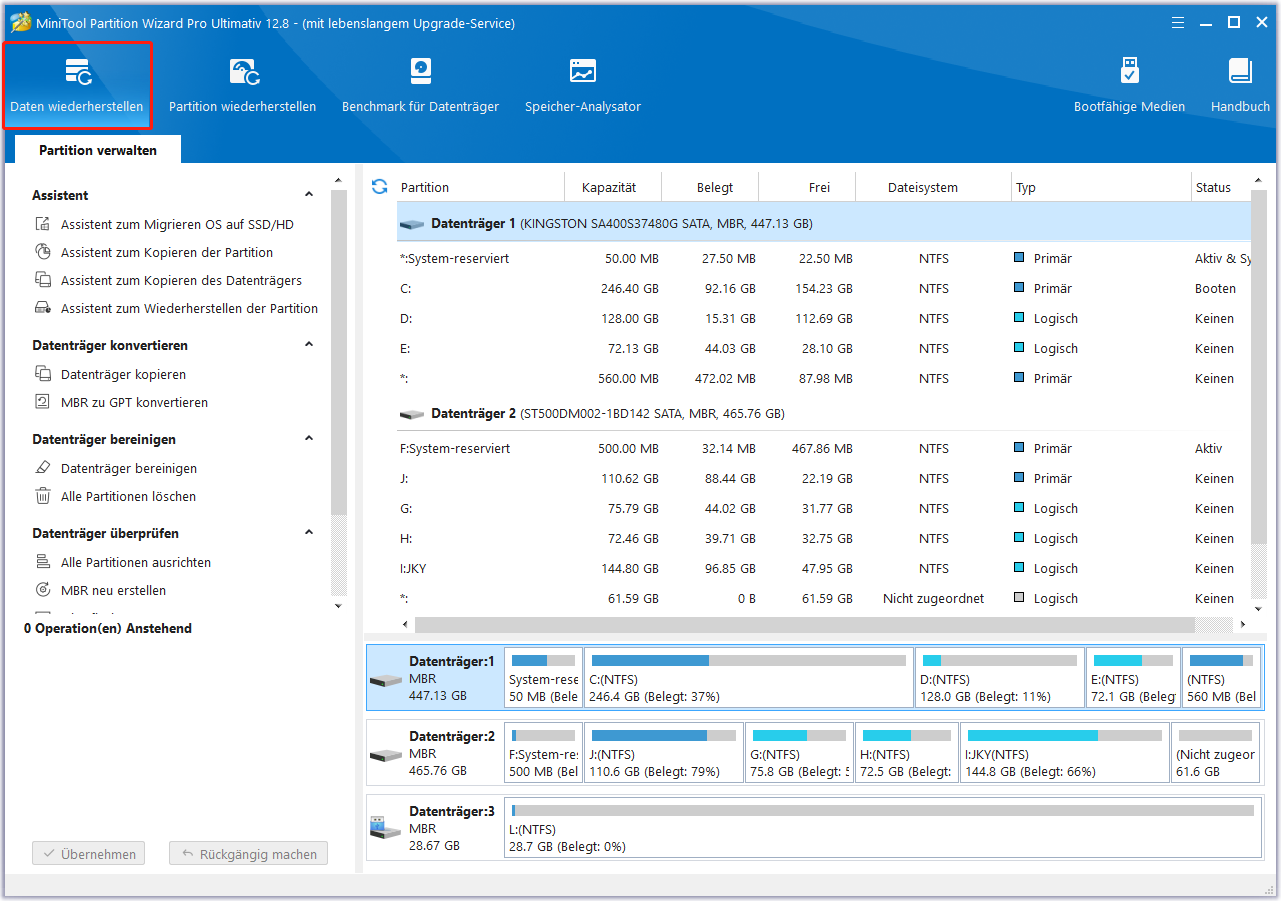The image size is (1281, 901).
Task: Click up arrow of left panel scrollbar
Action: pyautogui.click(x=338, y=181)
